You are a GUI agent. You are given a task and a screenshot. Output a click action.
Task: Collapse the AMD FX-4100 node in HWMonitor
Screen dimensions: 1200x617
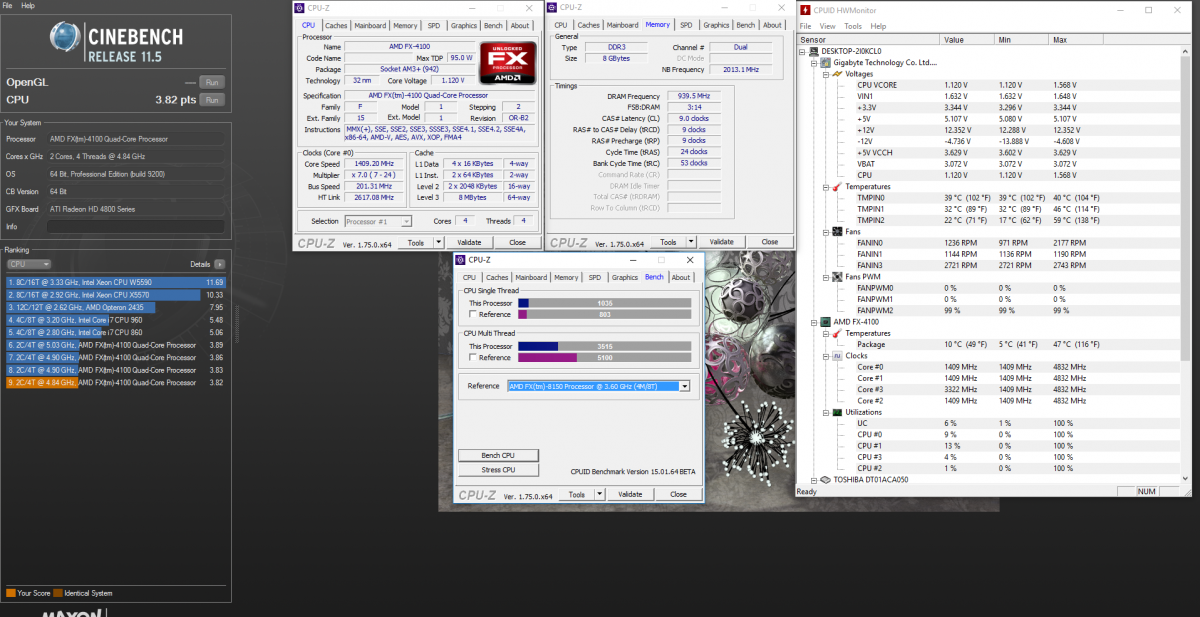(x=813, y=322)
